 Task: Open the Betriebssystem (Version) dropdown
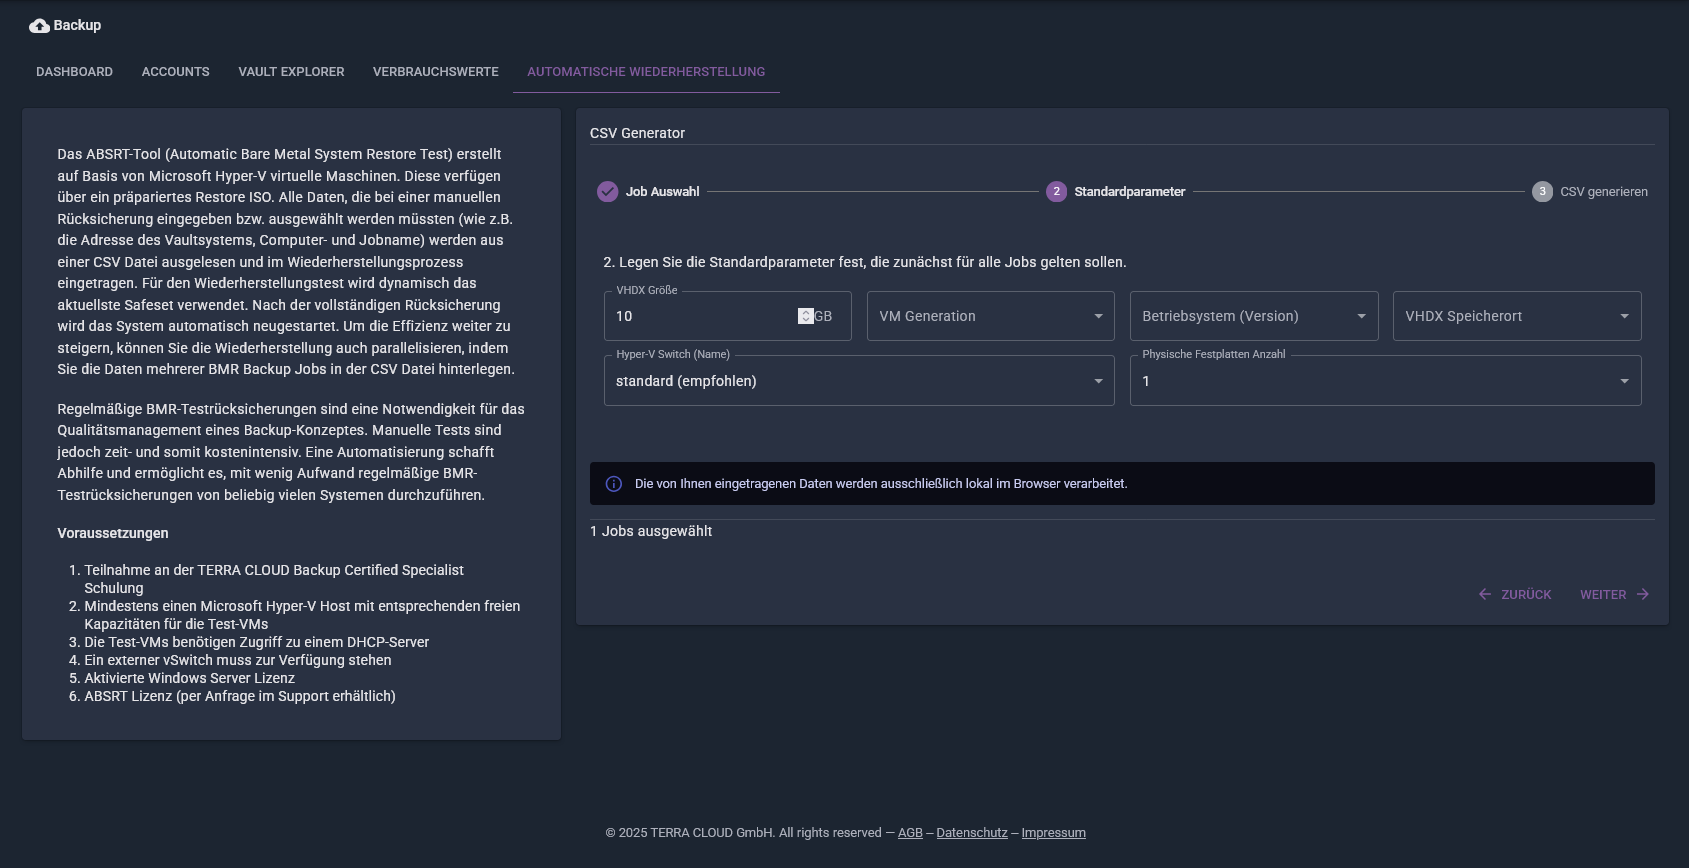click(x=1254, y=316)
